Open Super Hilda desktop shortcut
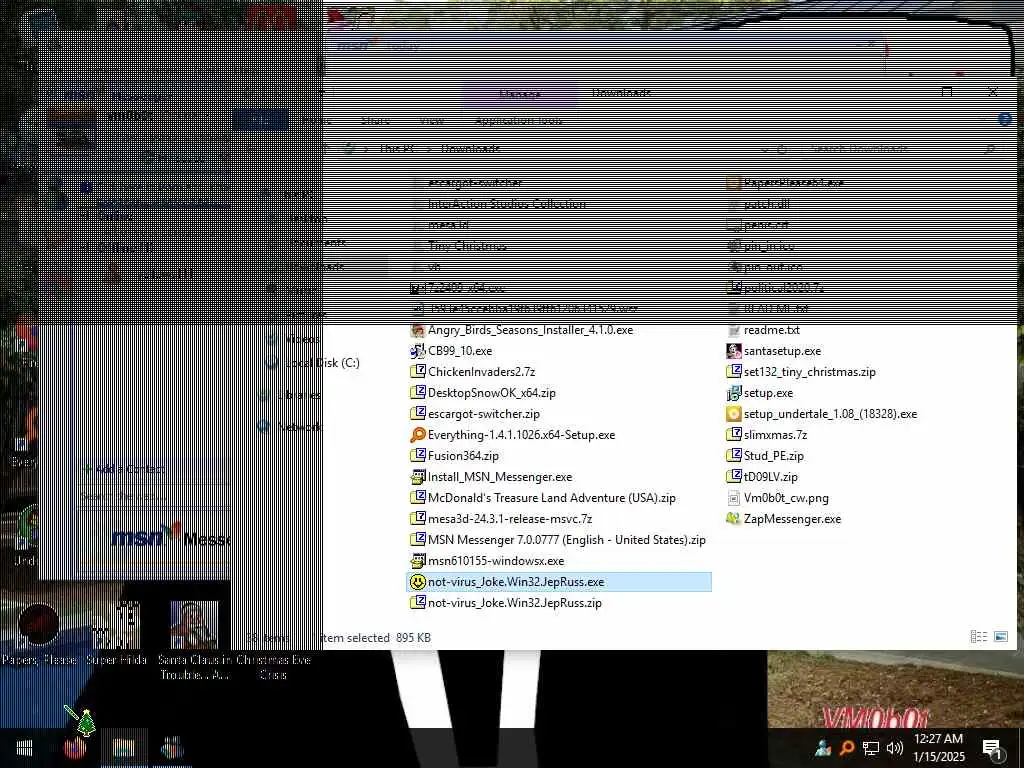Screen dimensions: 1024x768 point(116,633)
